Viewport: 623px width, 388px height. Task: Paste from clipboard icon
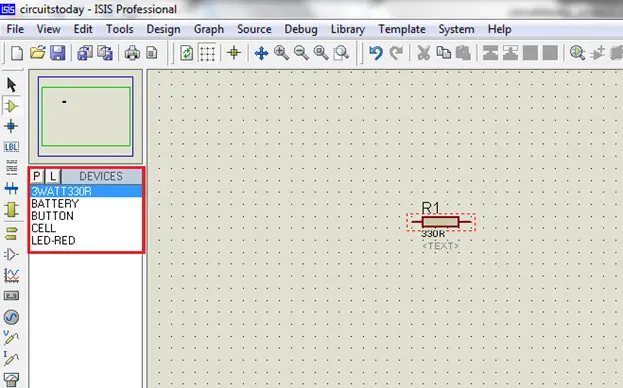(463, 52)
